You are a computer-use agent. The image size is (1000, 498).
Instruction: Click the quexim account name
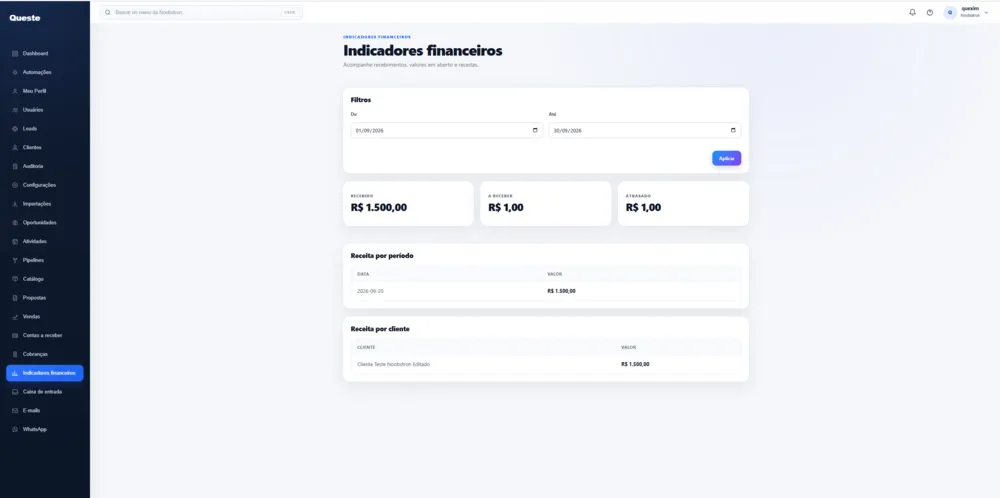tap(969, 9)
